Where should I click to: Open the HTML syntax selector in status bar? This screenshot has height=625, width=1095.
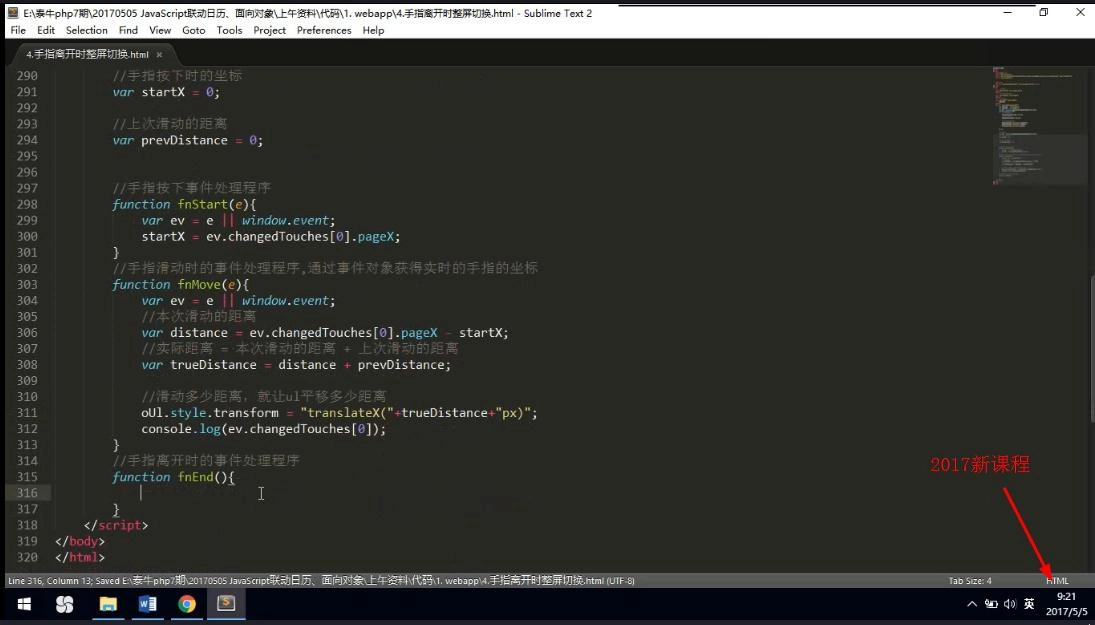[x=1057, y=580]
